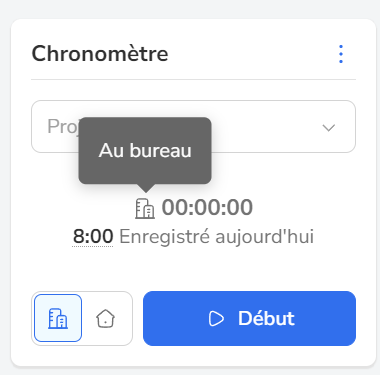The width and height of the screenshot is (380, 375).
Task: Click the house icon in location switcher
Action: (106, 318)
